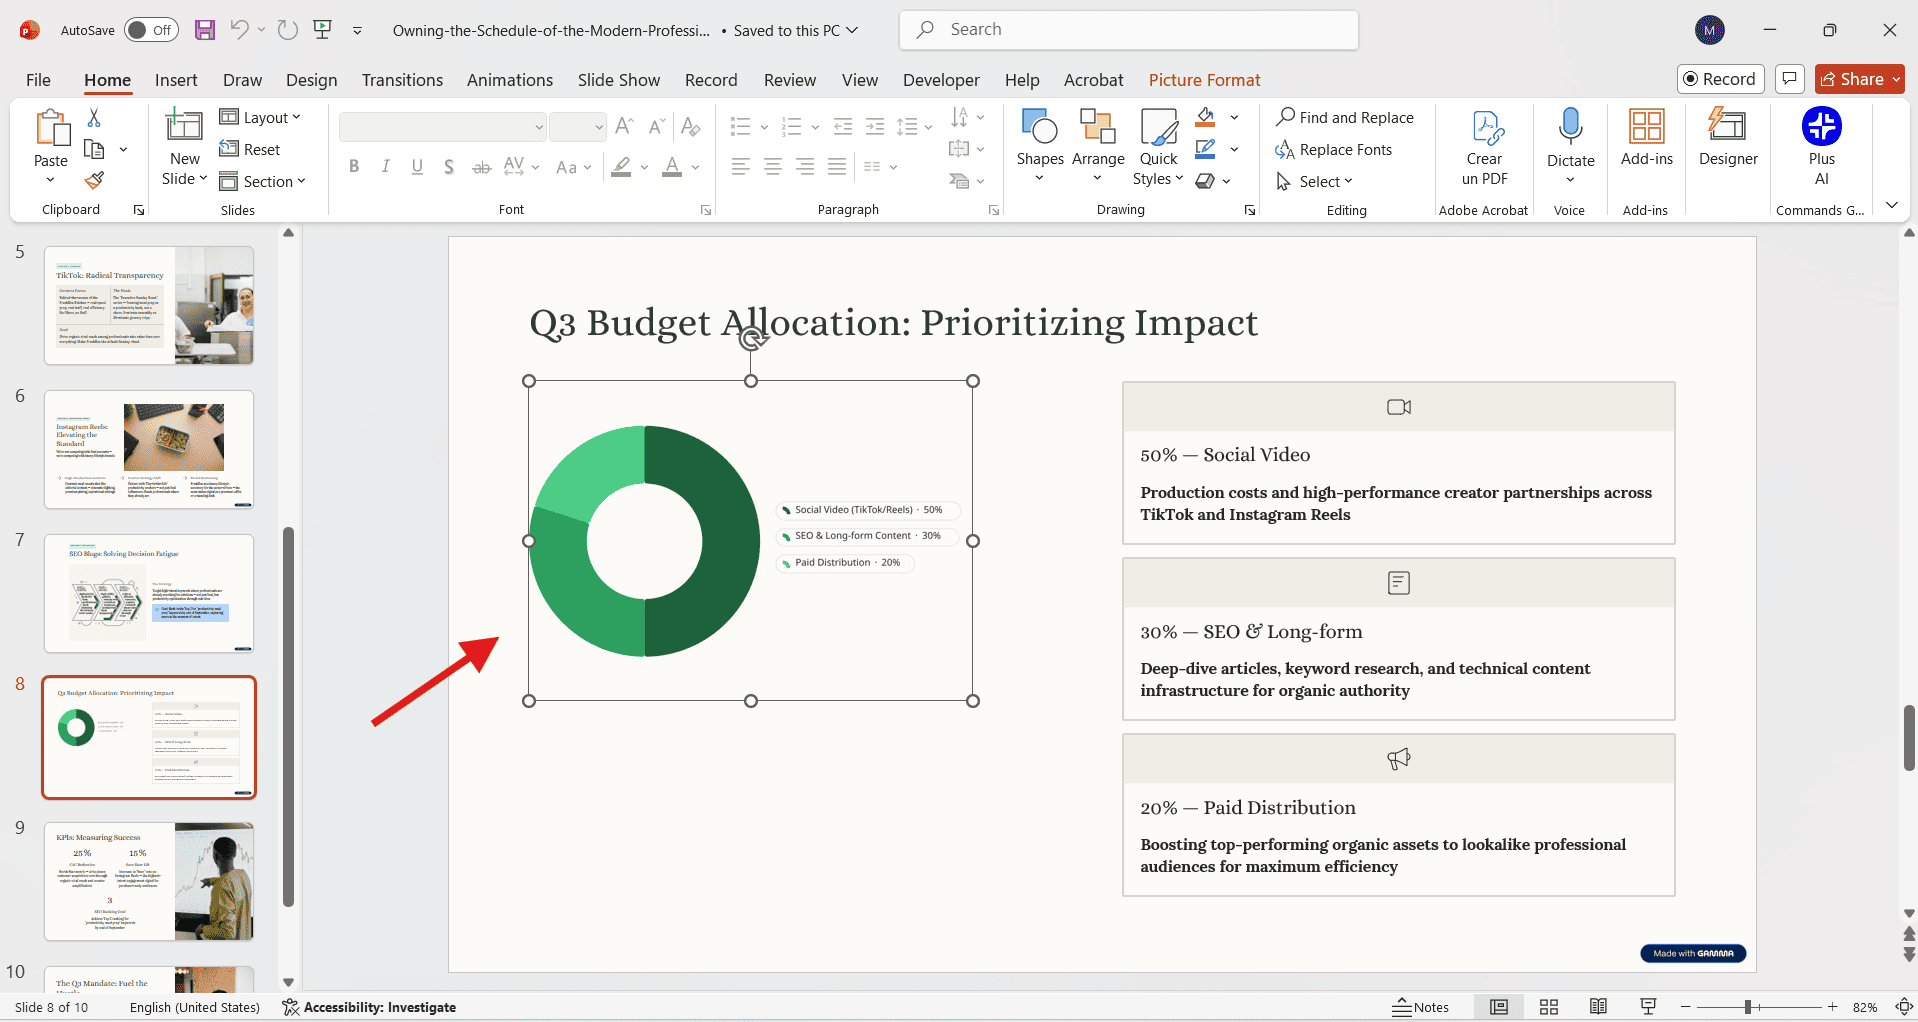This screenshot has height=1022, width=1918.
Task: Toggle Underline formatting
Action: coord(417,167)
